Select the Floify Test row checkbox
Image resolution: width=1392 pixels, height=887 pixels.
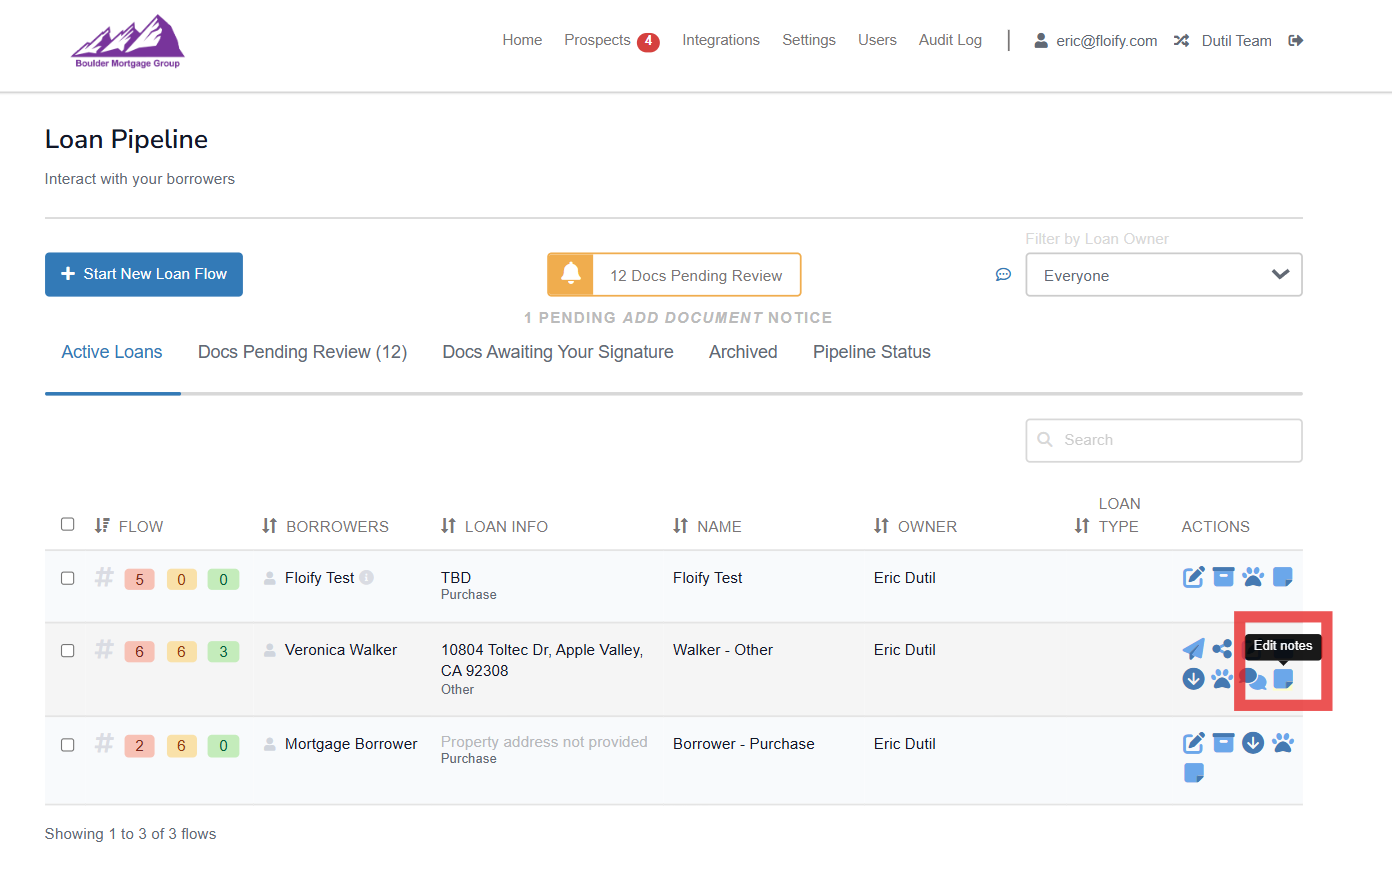click(x=68, y=578)
